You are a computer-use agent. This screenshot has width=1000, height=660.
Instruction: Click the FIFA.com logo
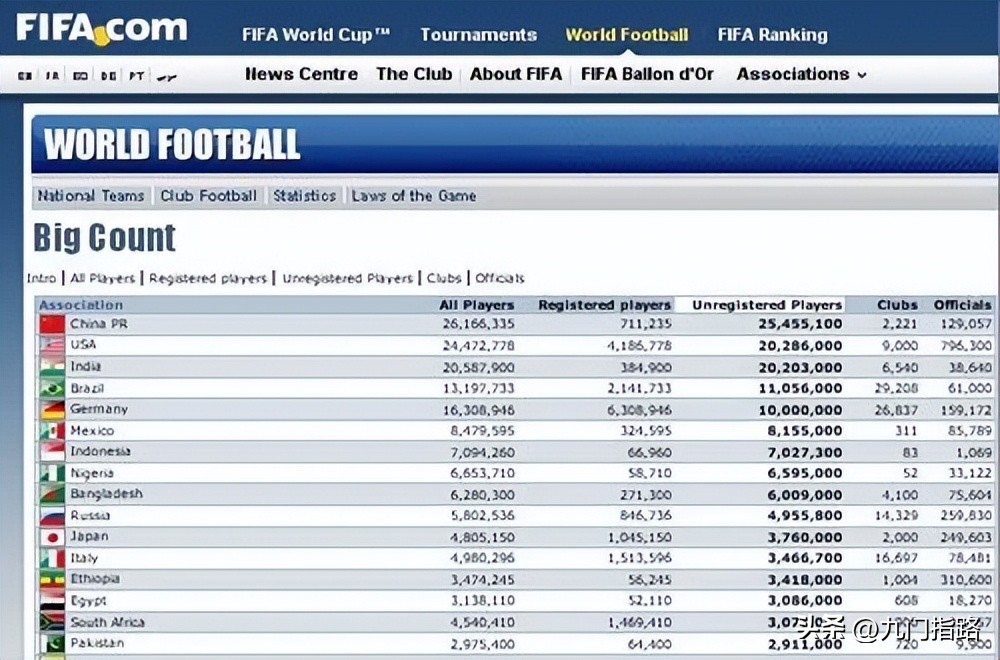pos(101,29)
